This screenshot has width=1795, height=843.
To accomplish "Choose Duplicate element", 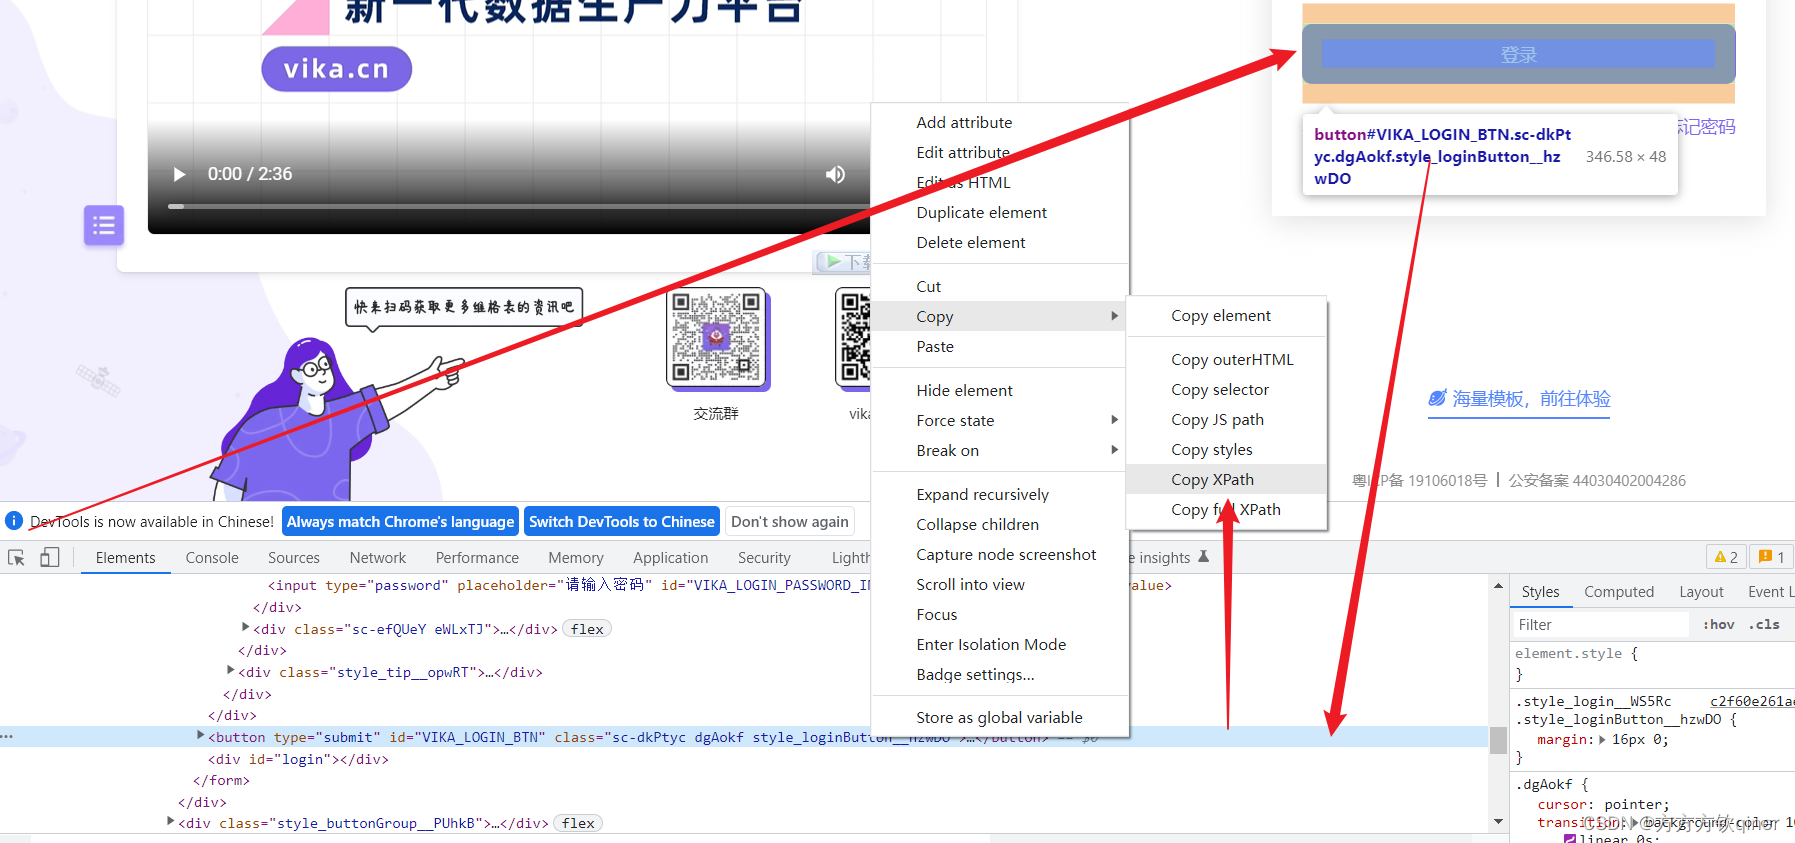I will tap(1000, 212).
